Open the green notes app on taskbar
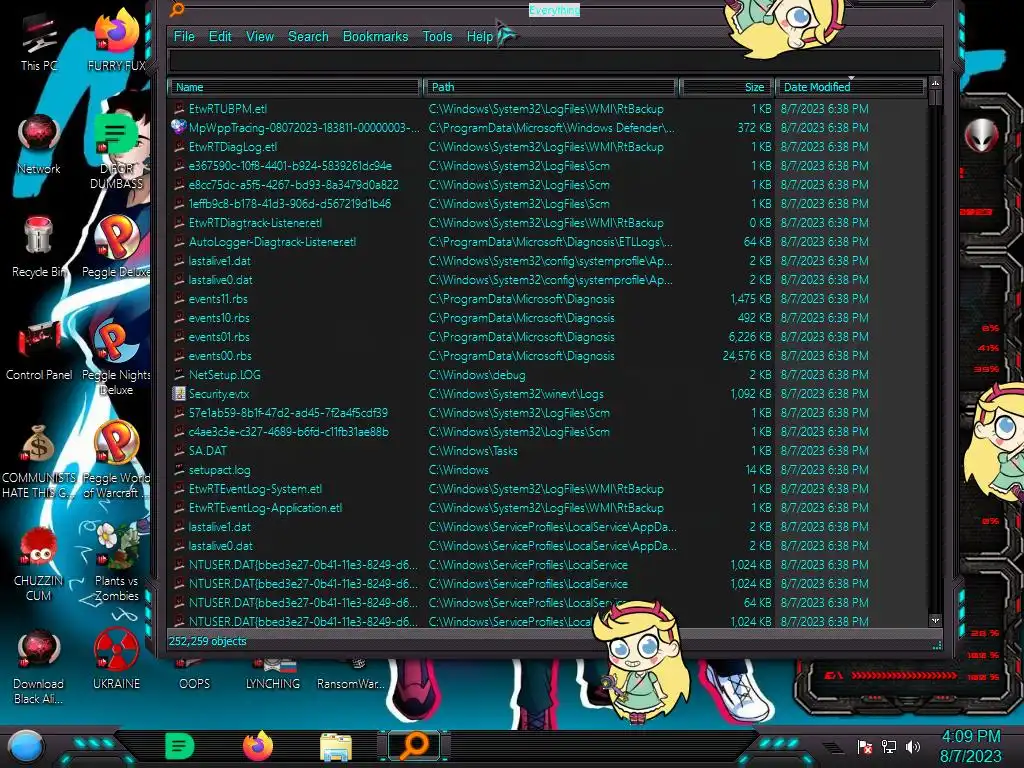The height and width of the screenshot is (768, 1024). (x=180, y=746)
